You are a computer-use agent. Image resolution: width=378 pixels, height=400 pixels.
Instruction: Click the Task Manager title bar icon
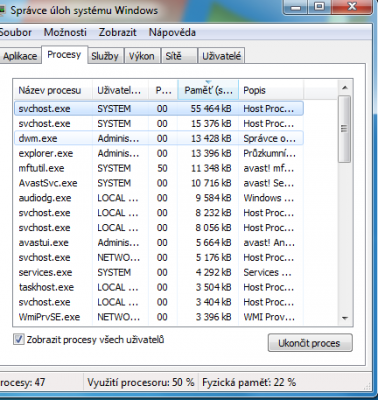(x=2, y=11)
